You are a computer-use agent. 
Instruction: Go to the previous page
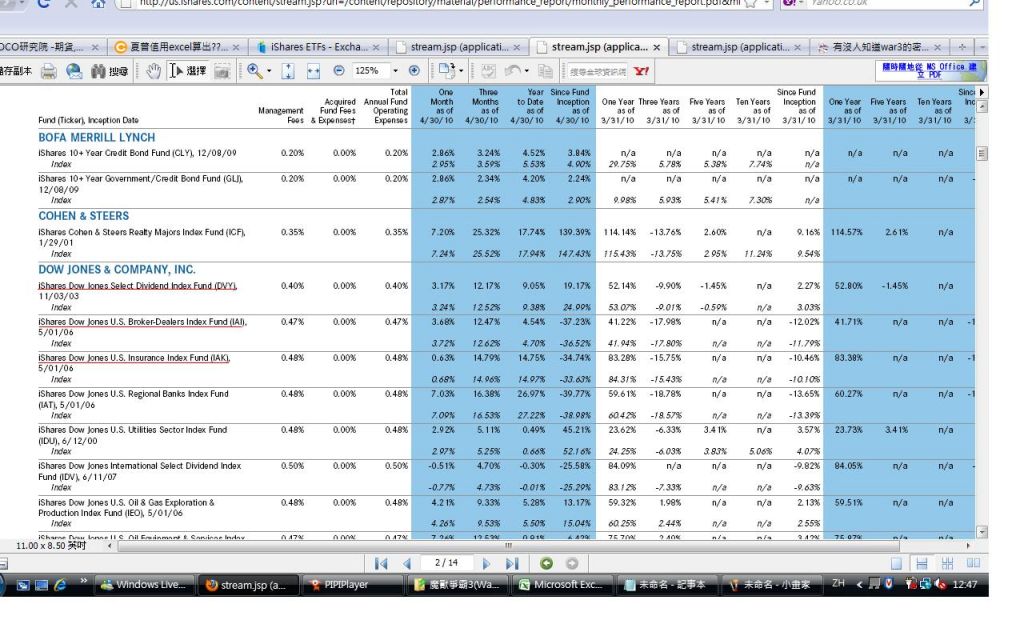point(407,564)
